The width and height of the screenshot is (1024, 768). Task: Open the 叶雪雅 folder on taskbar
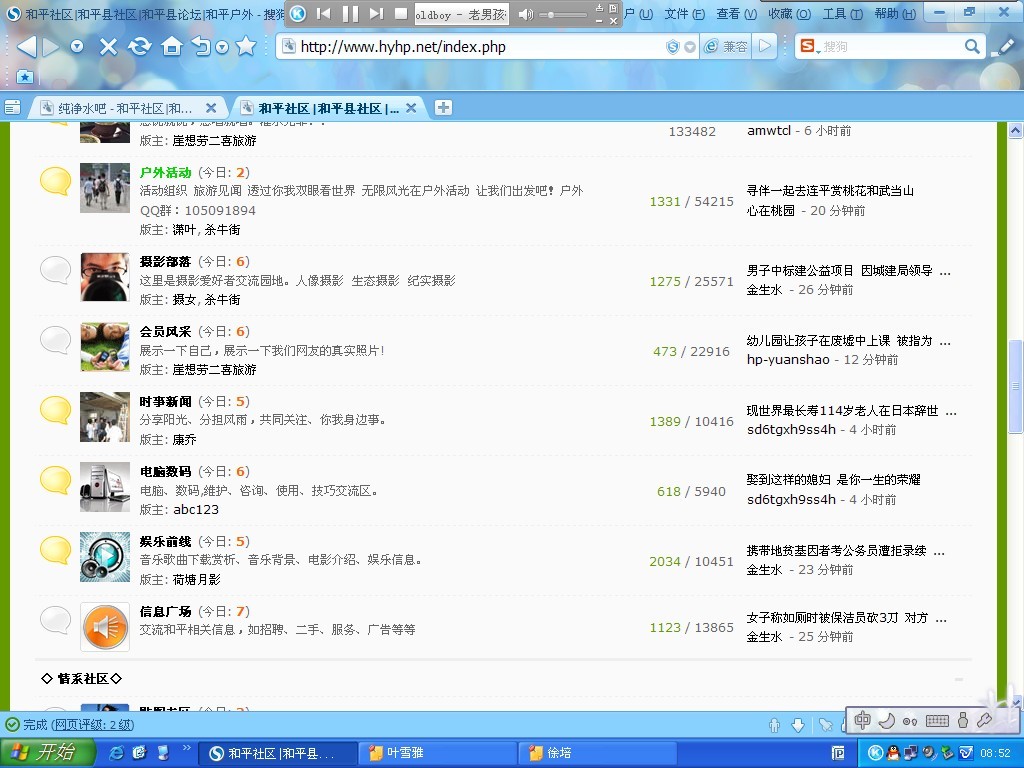pos(436,753)
